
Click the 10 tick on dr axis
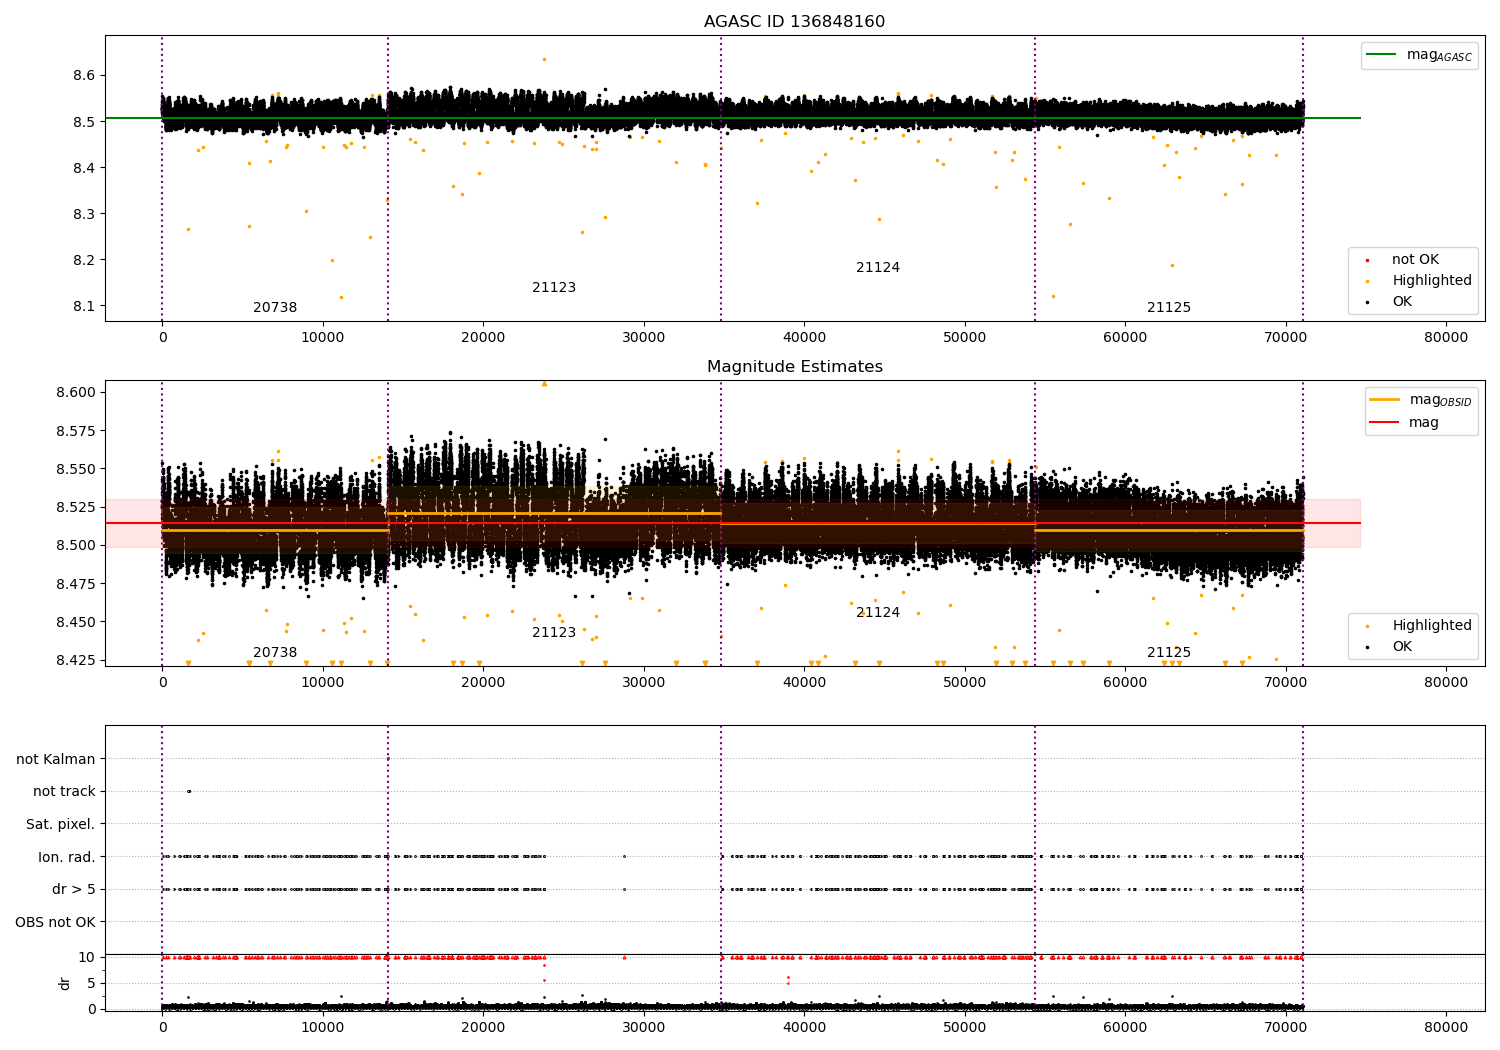[x=87, y=957]
